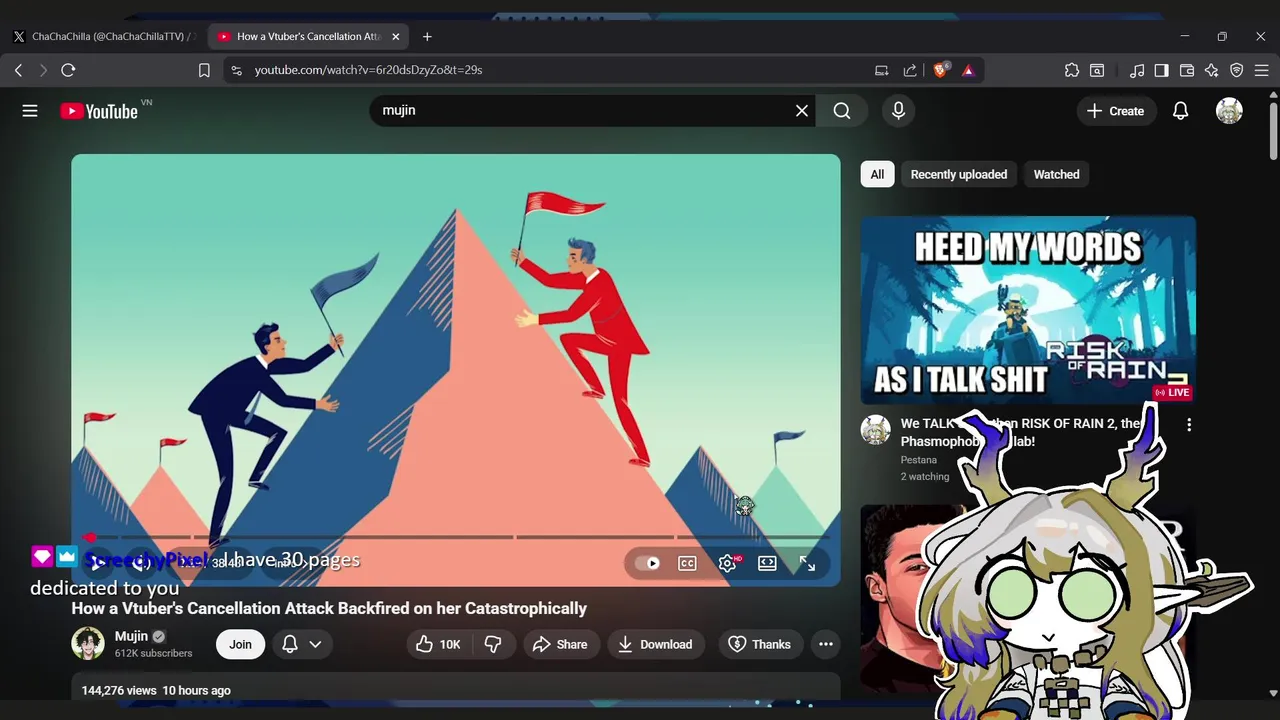Open the Mujin channel name link
The image size is (1280, 720).
click(x=131, y=636)
